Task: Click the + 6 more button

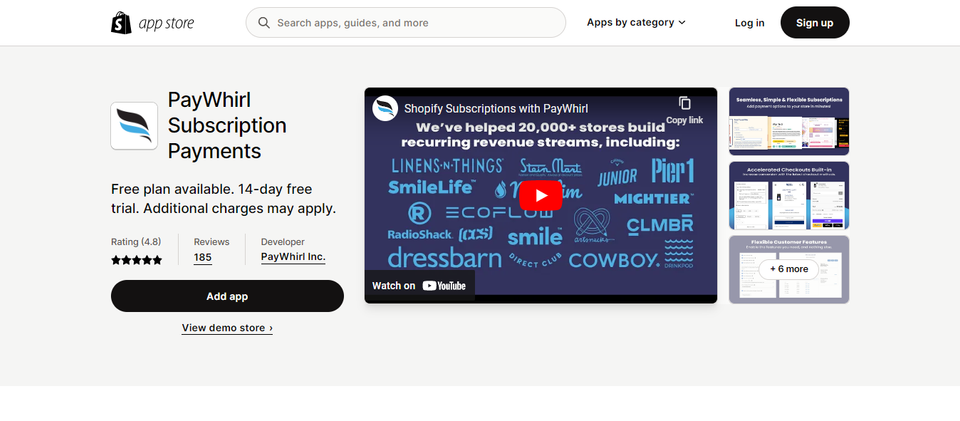Action: coord(789,269)
